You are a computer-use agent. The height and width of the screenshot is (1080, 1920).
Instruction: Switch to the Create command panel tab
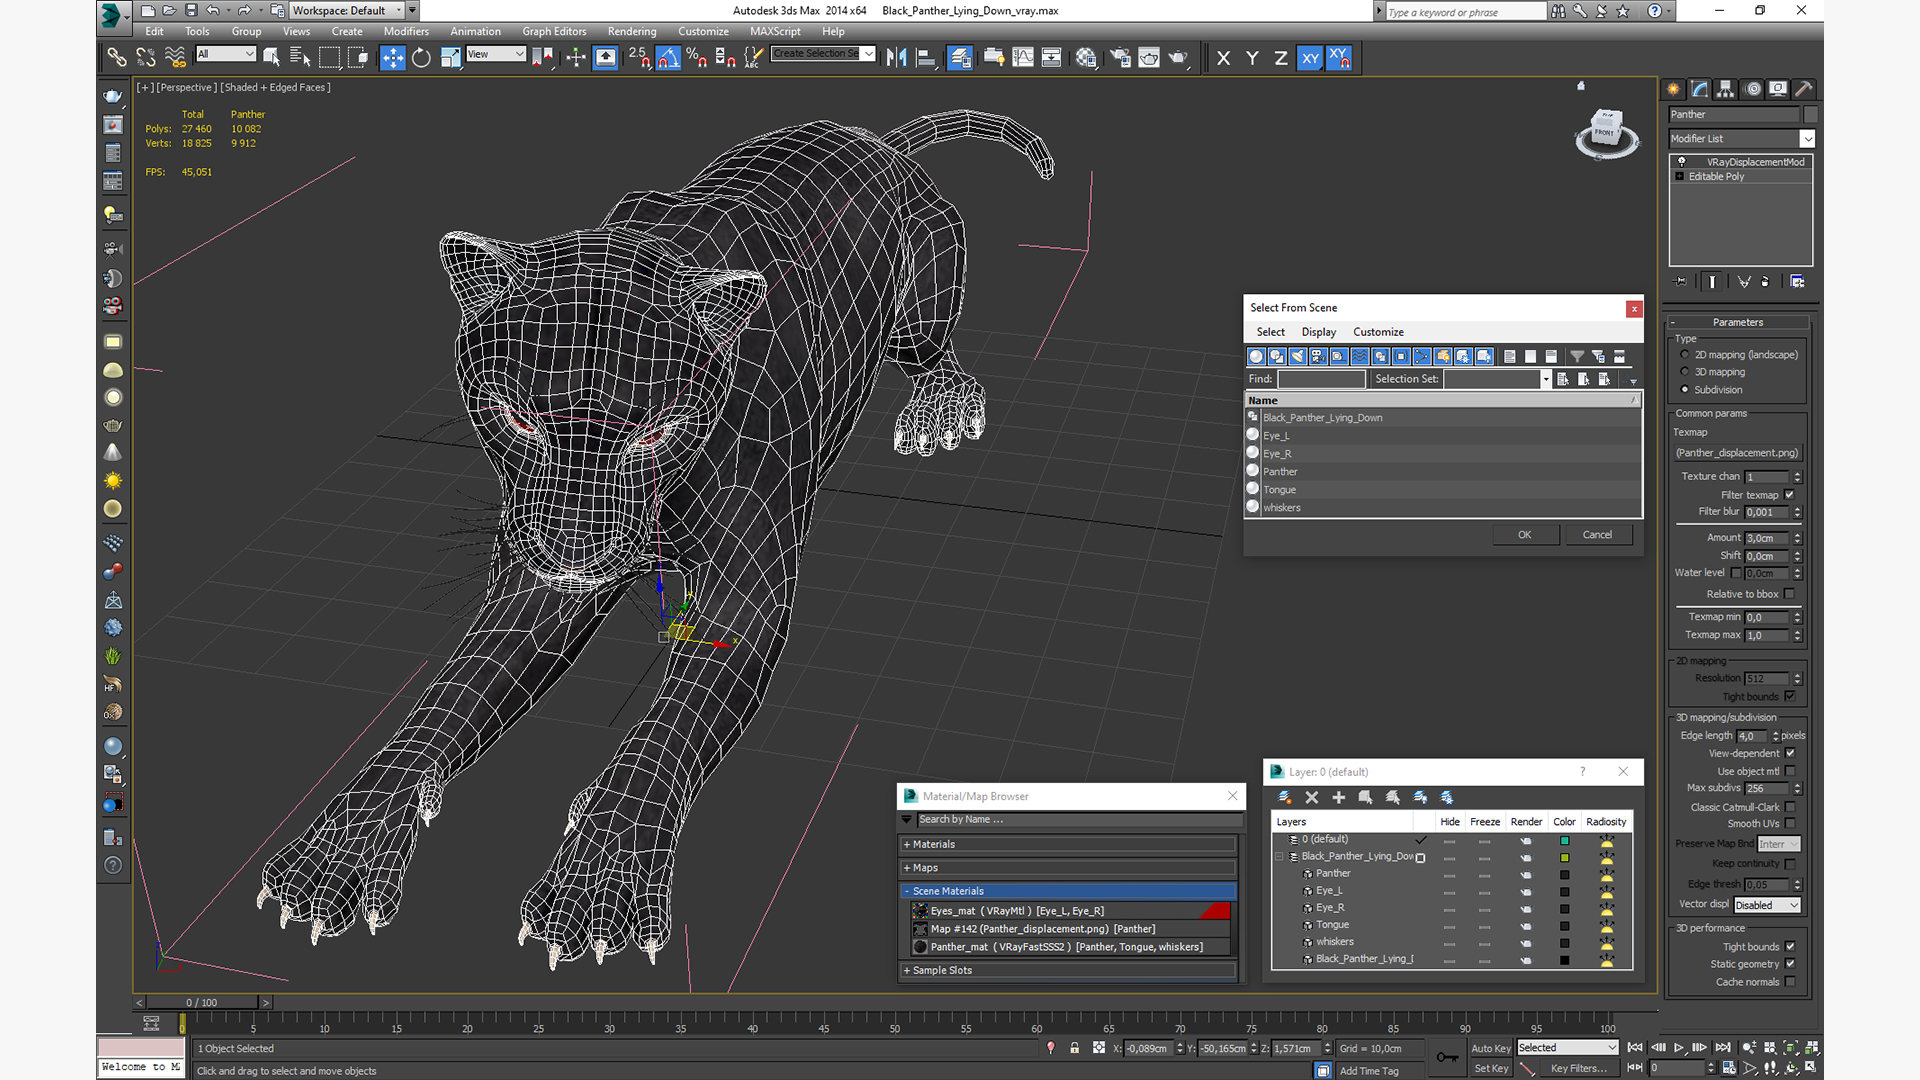tap(1674, 89)
